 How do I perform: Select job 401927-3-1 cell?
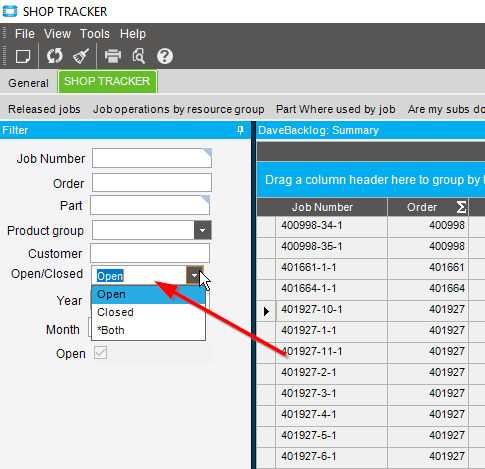click(x=331, y=394)
